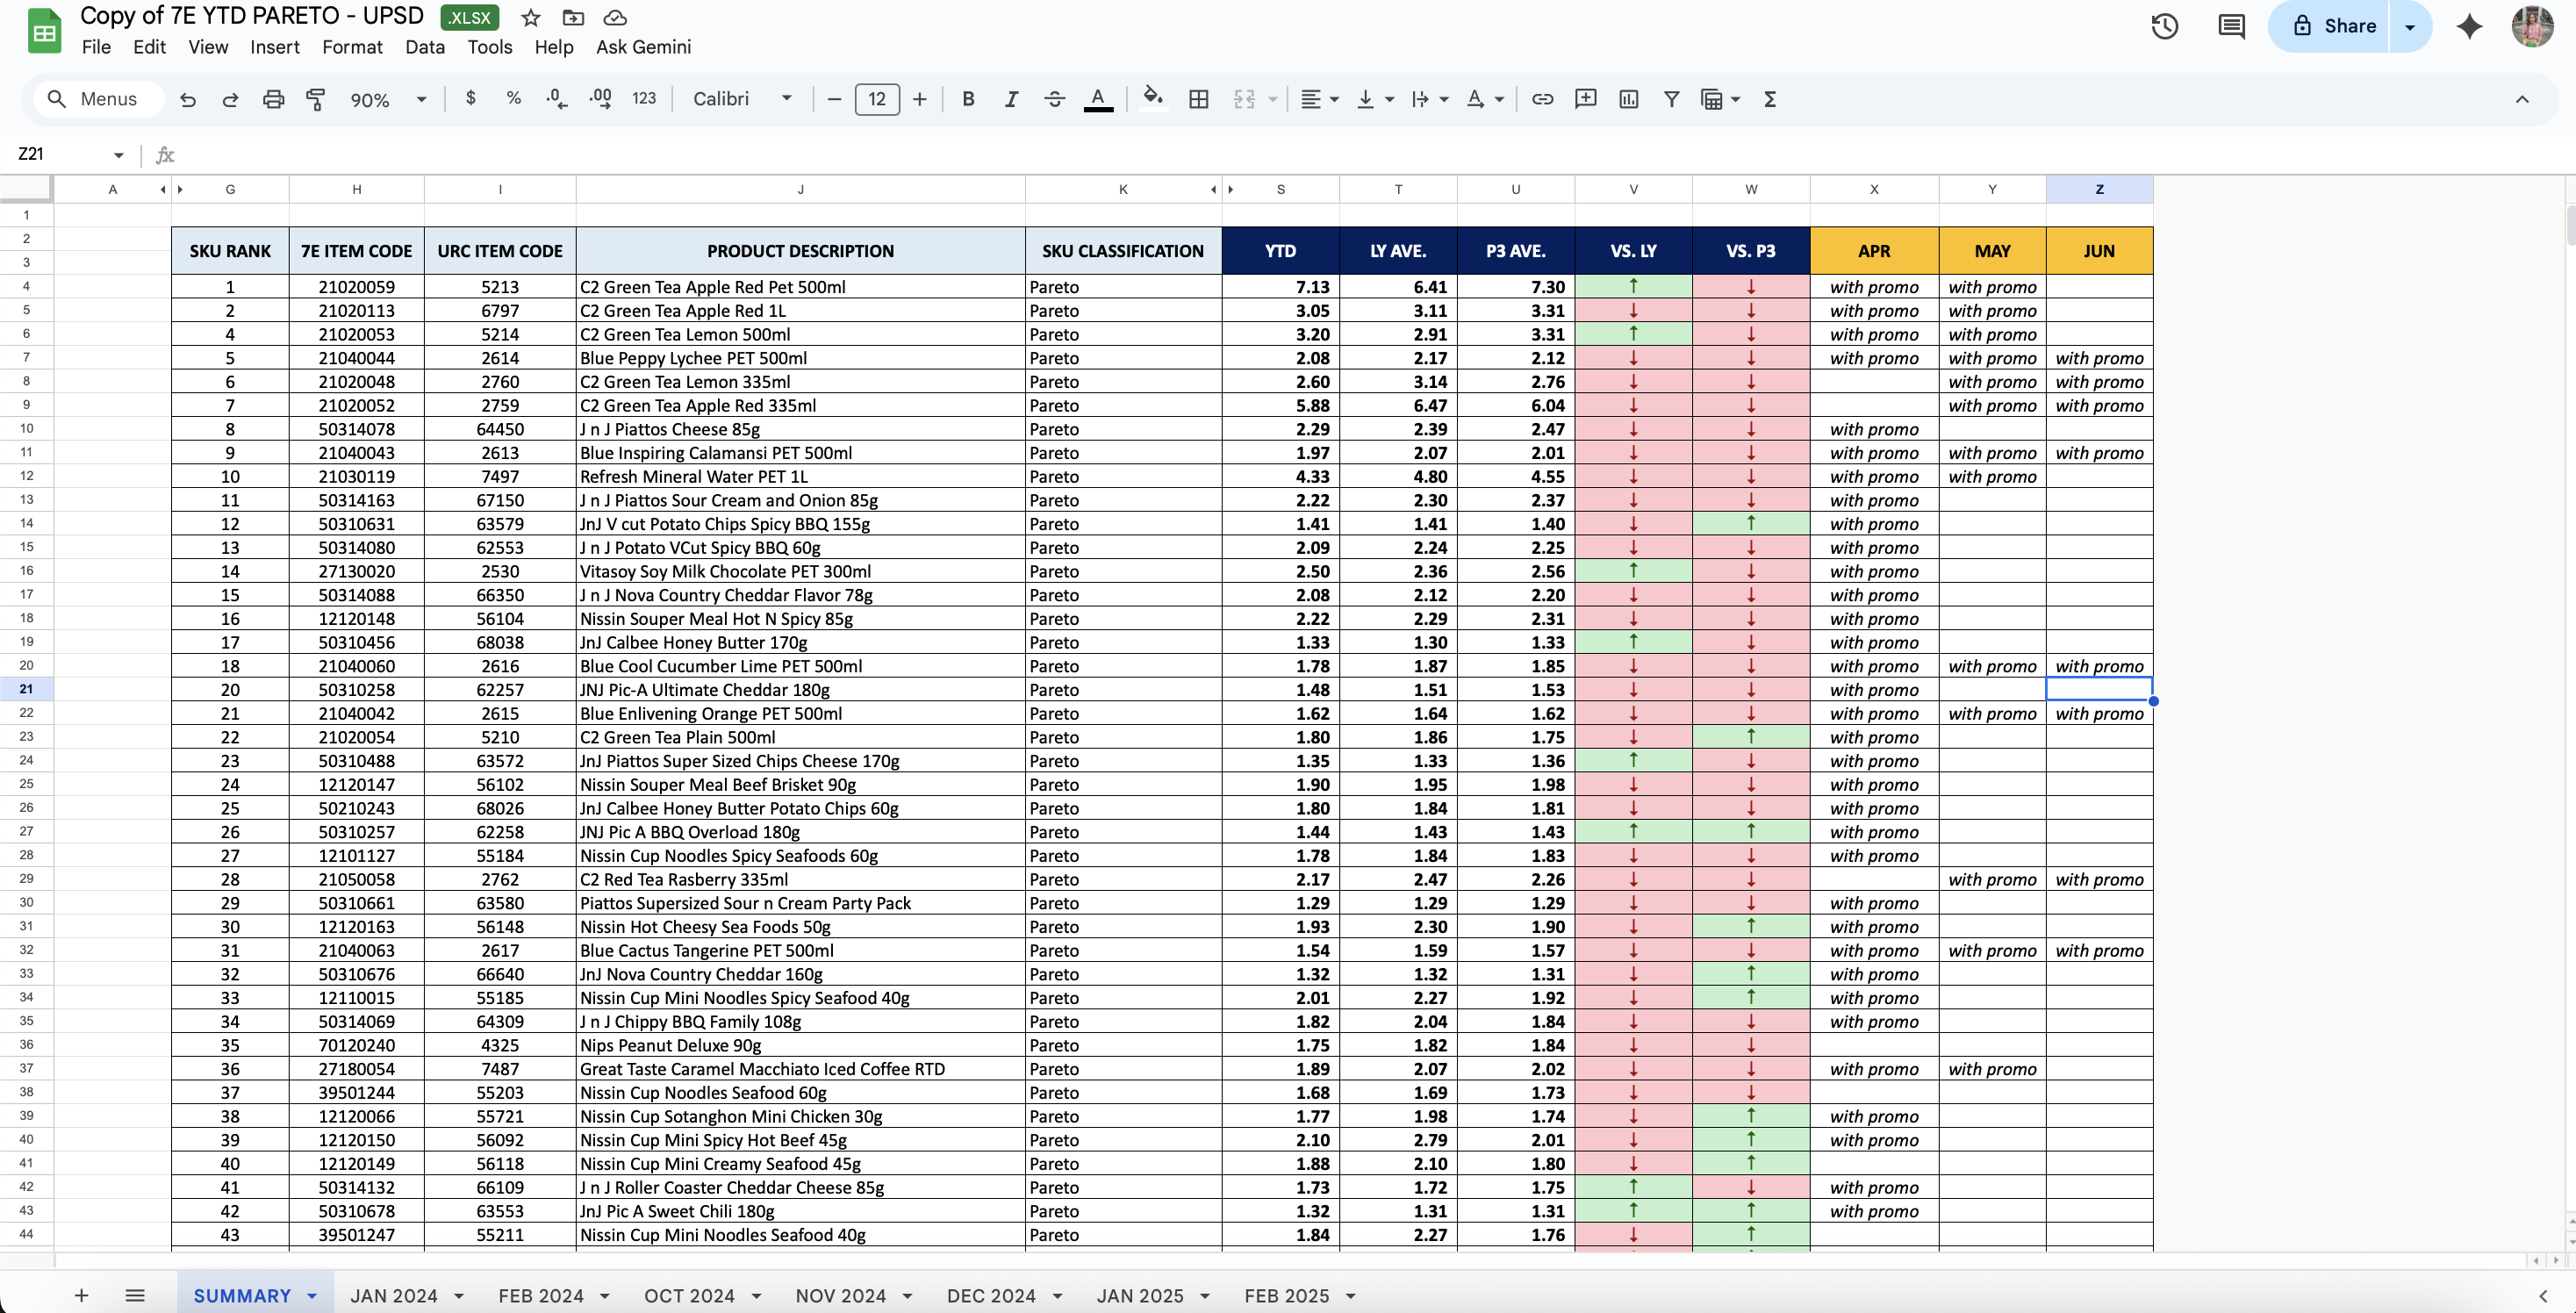The image size is (2576, 1313).
Task: Click the cell name box showing Z21
Action: pos(60,154)
